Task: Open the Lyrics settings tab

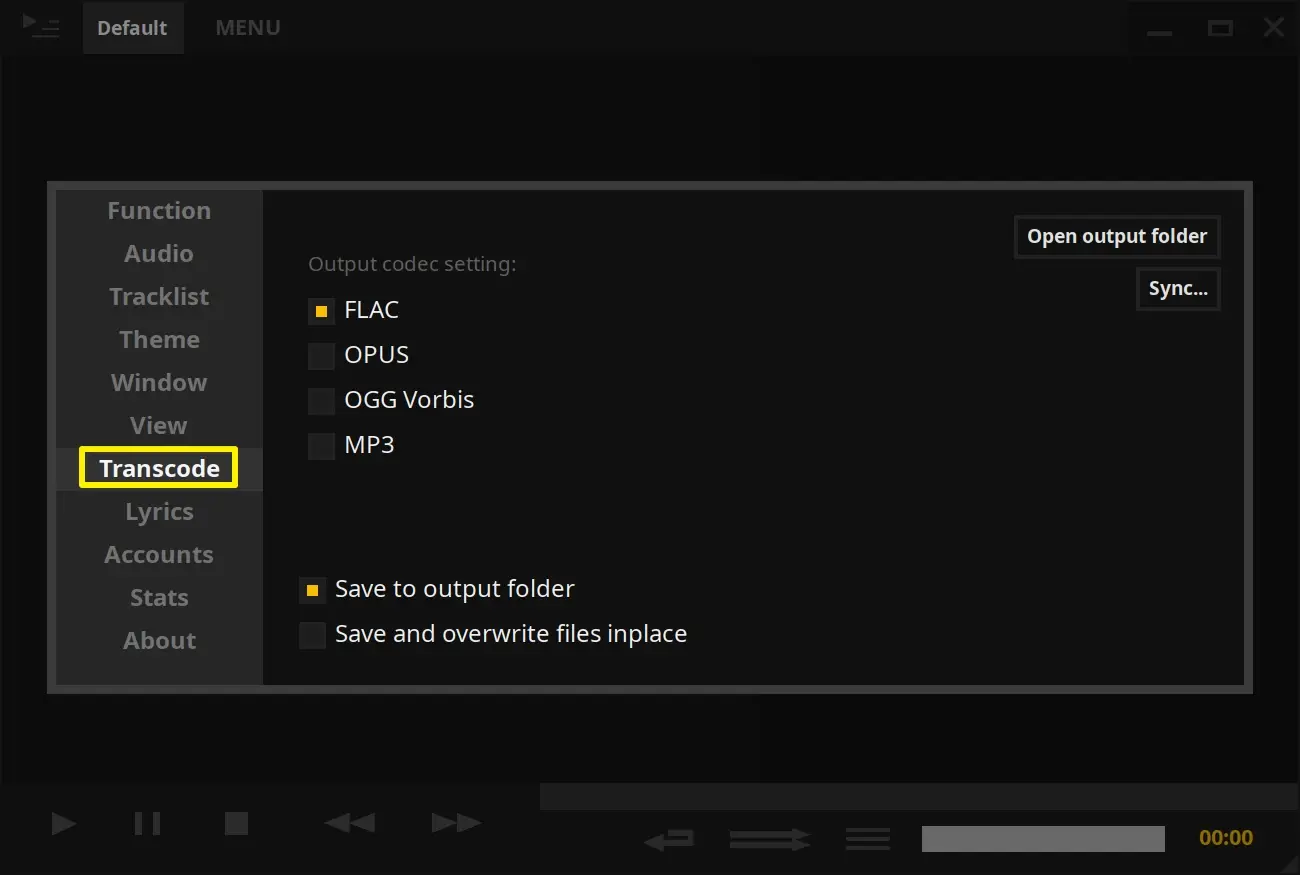Action: click(159, 512)
